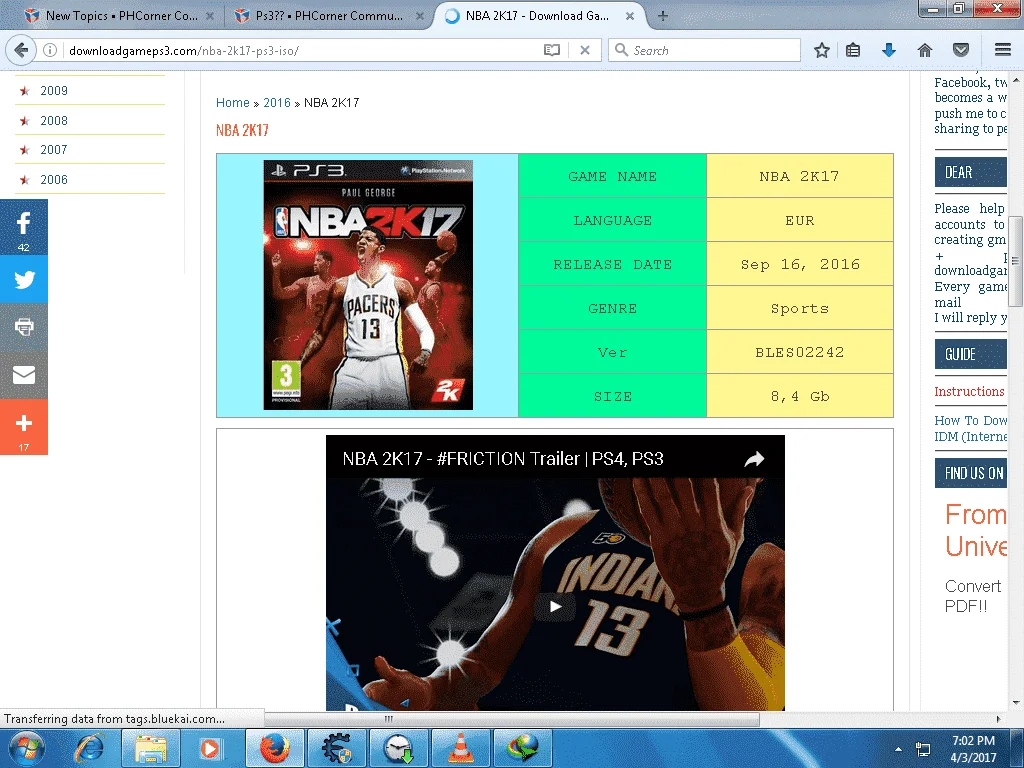Open the From Unive Convert PDF advertisement
This screenshot has width=1024, height=768.
[x=976, y=558]
